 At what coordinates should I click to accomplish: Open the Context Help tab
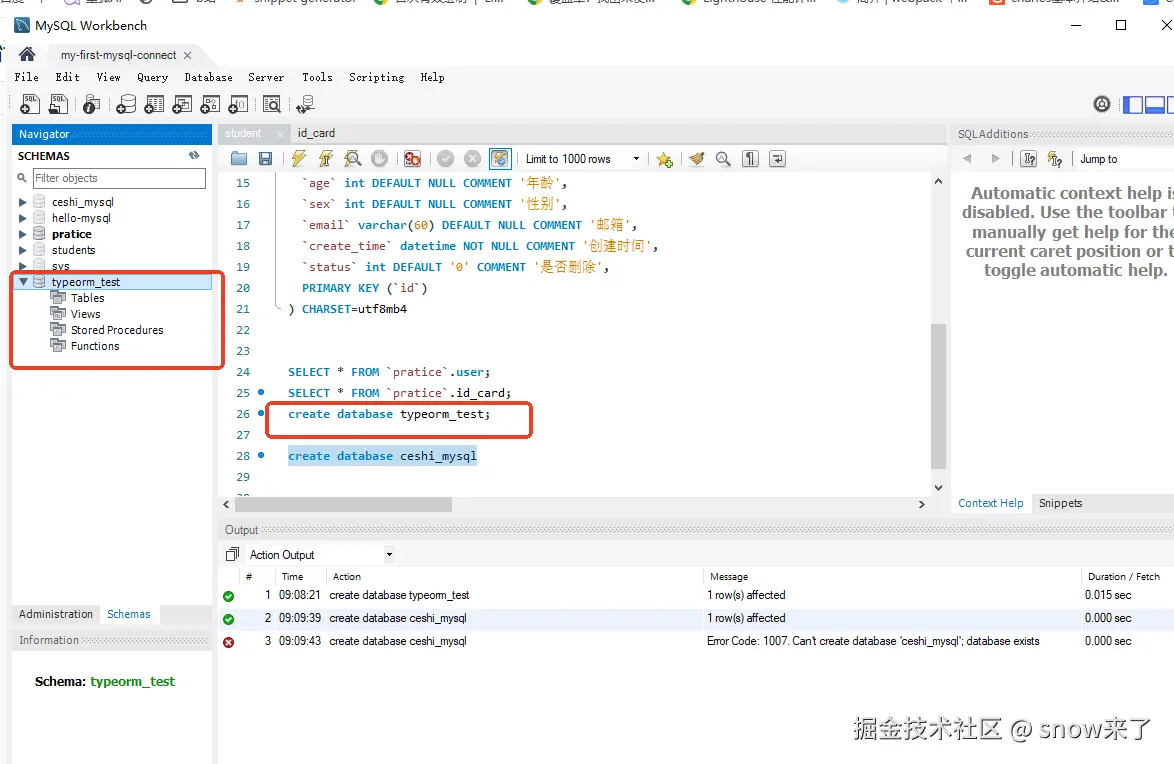(991, 503)
